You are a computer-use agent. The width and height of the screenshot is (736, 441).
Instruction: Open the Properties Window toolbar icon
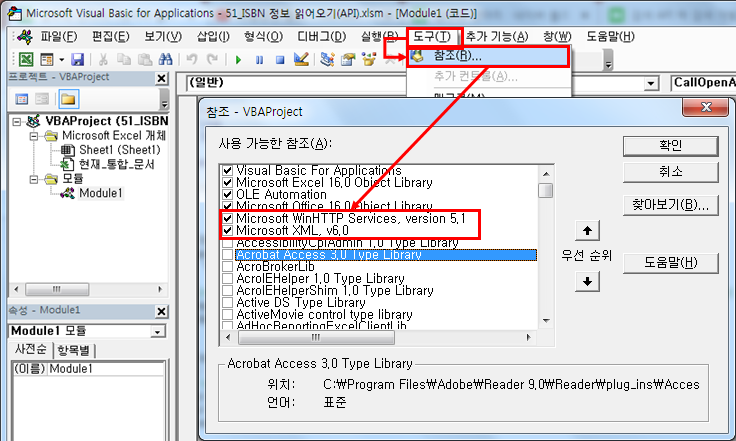click(x=348, y=60)
